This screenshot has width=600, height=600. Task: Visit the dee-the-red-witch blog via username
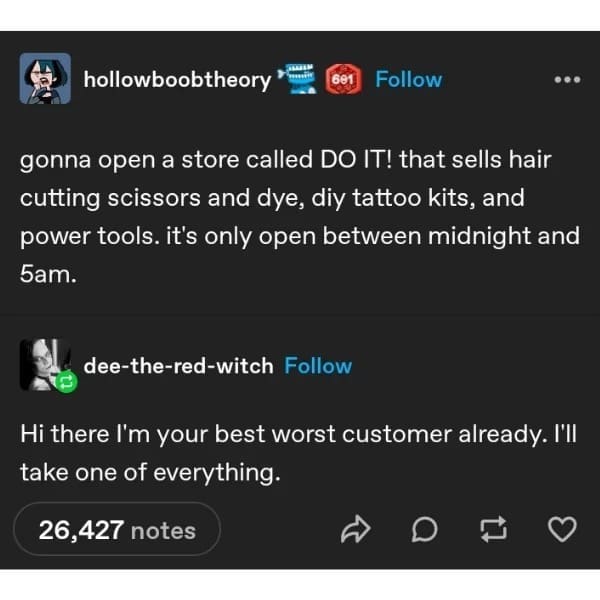(x=178, y=366)
